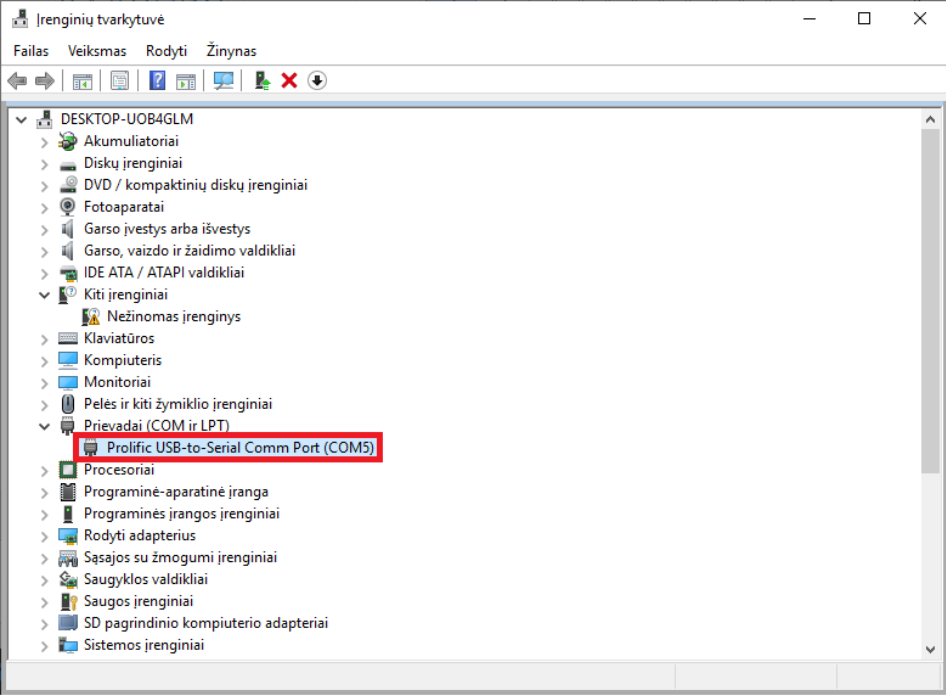Open the Žinynas menu
Screen dimensions: 946x696
231,51
